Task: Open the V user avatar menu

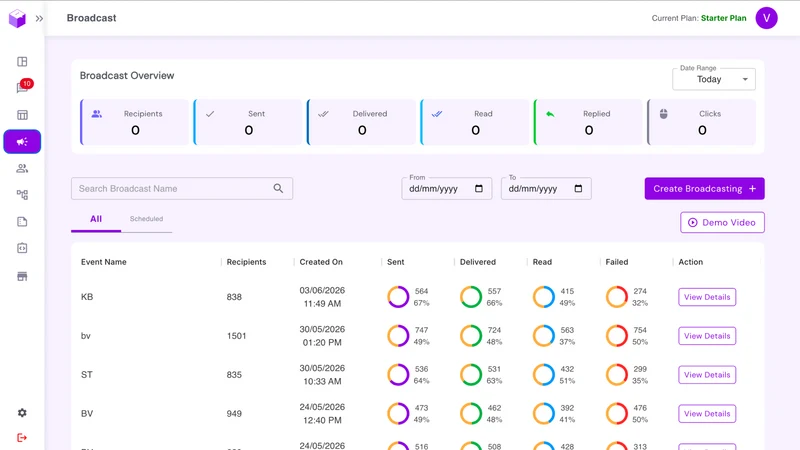Action: (x=766, y=18)
